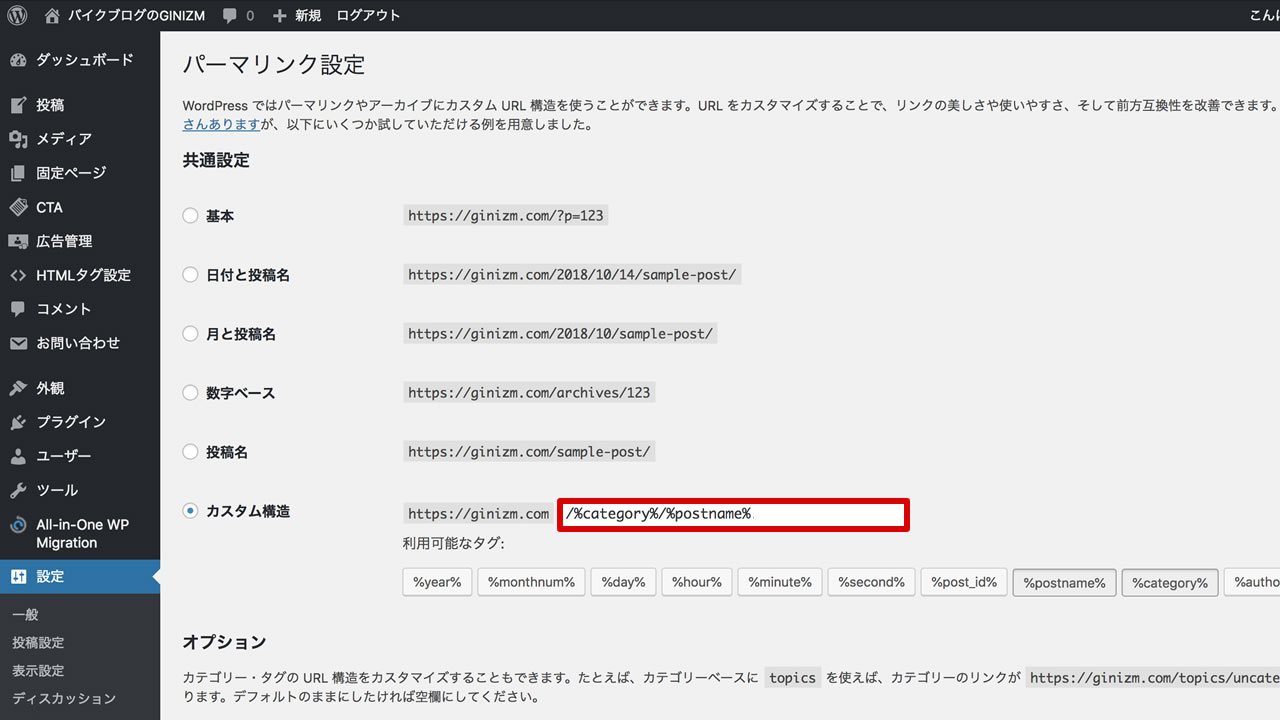This screenshot has height=720, width=1280.
Task: Toggle the %postname% tag button
Action: click(x=1064, y=582)
